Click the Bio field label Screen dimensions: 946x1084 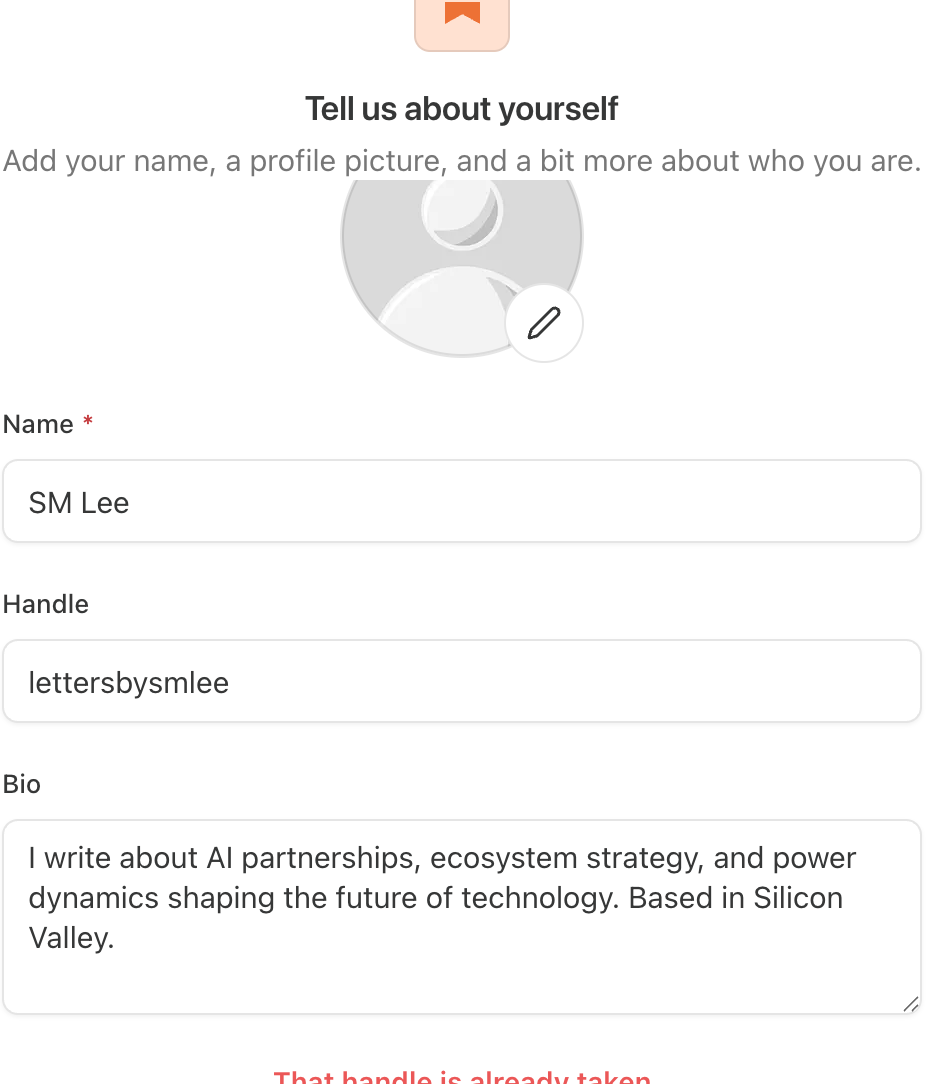tap(21, 784)
